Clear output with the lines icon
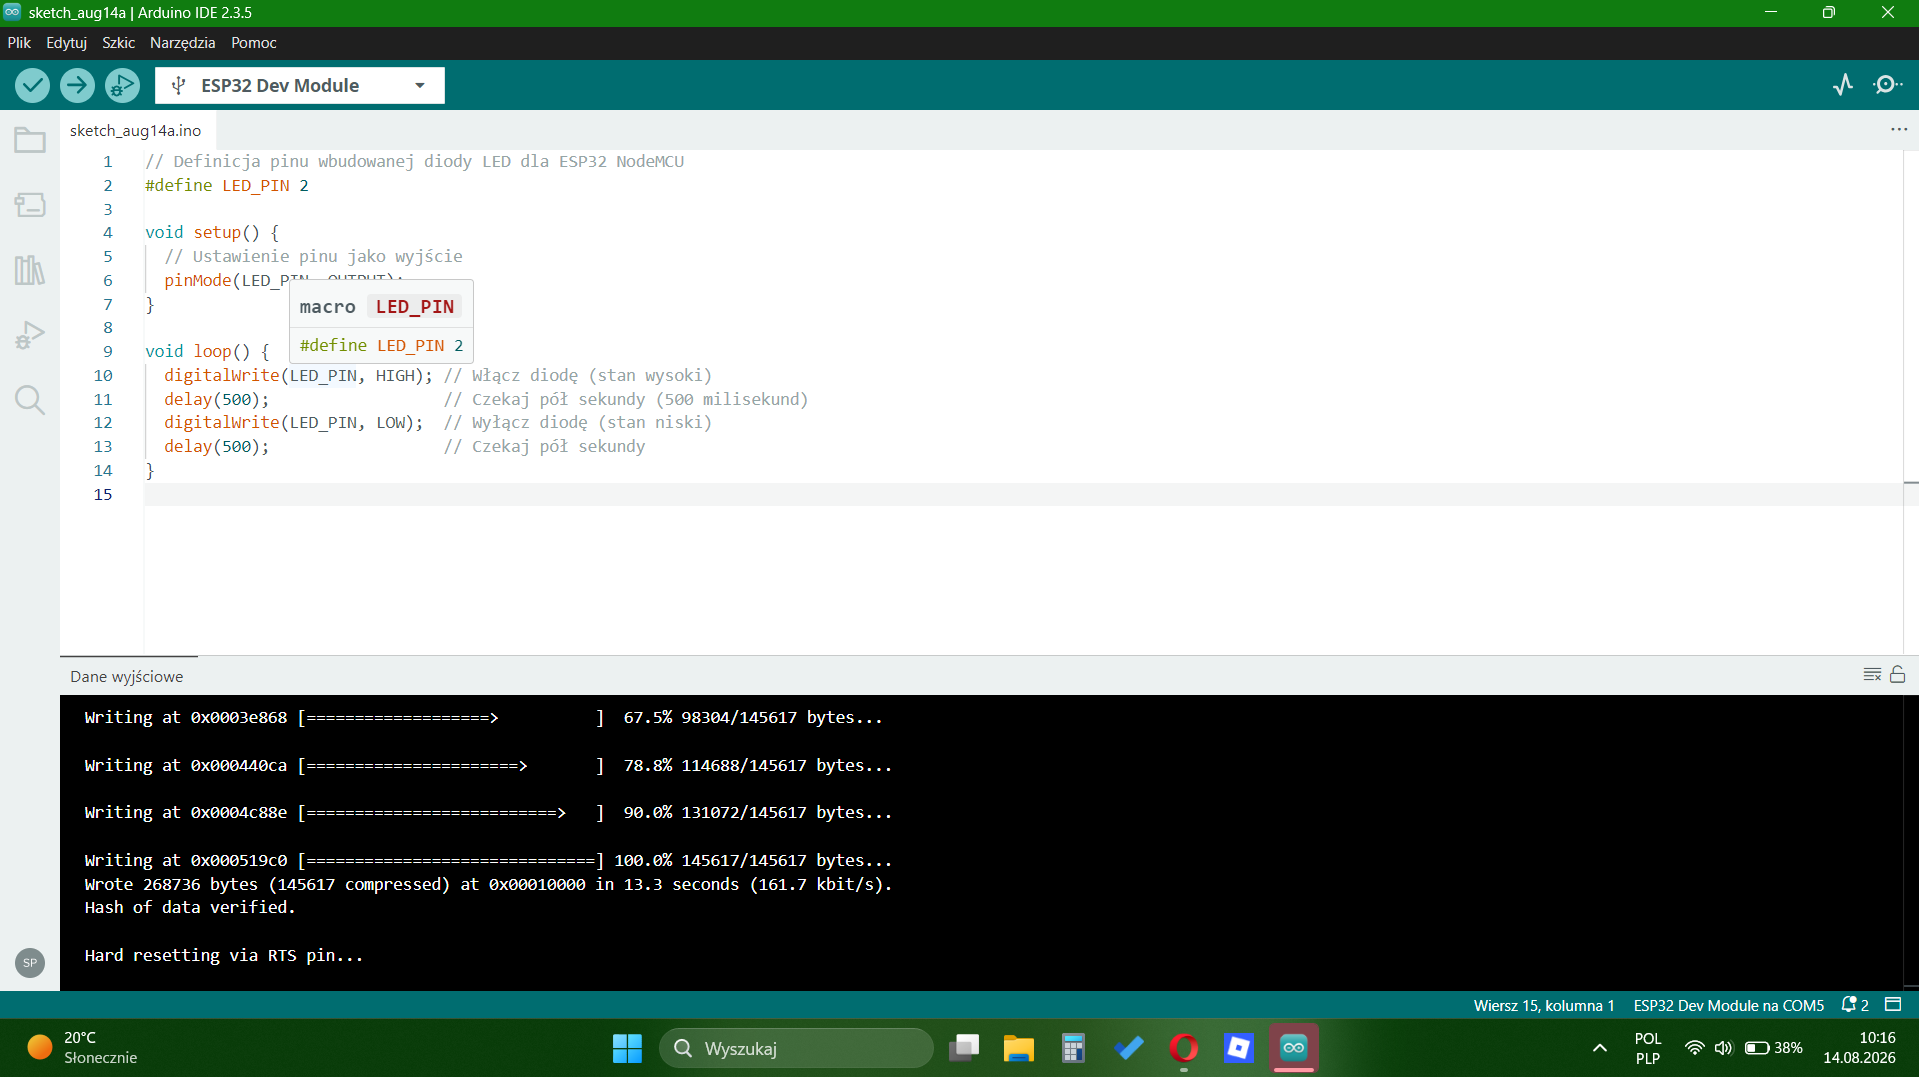Screen dimensions: 1919x1077 coord(1872,675)
